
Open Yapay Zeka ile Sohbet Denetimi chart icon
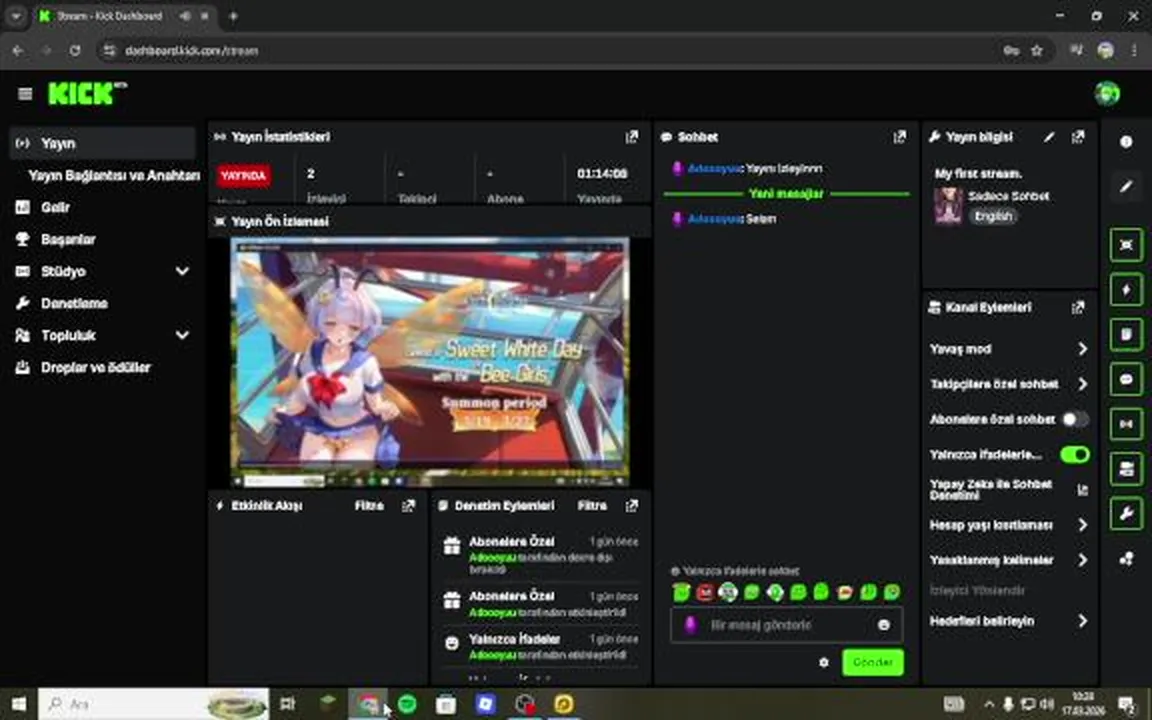click(x=1082, y=490)
